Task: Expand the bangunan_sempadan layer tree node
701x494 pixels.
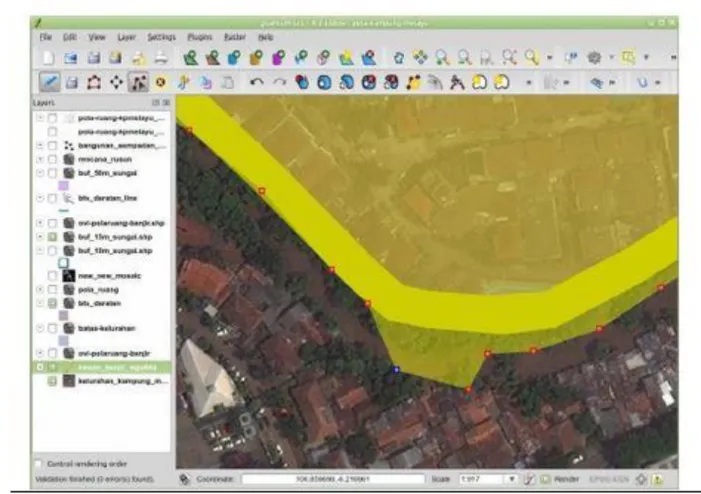Action: coord(40,146)
